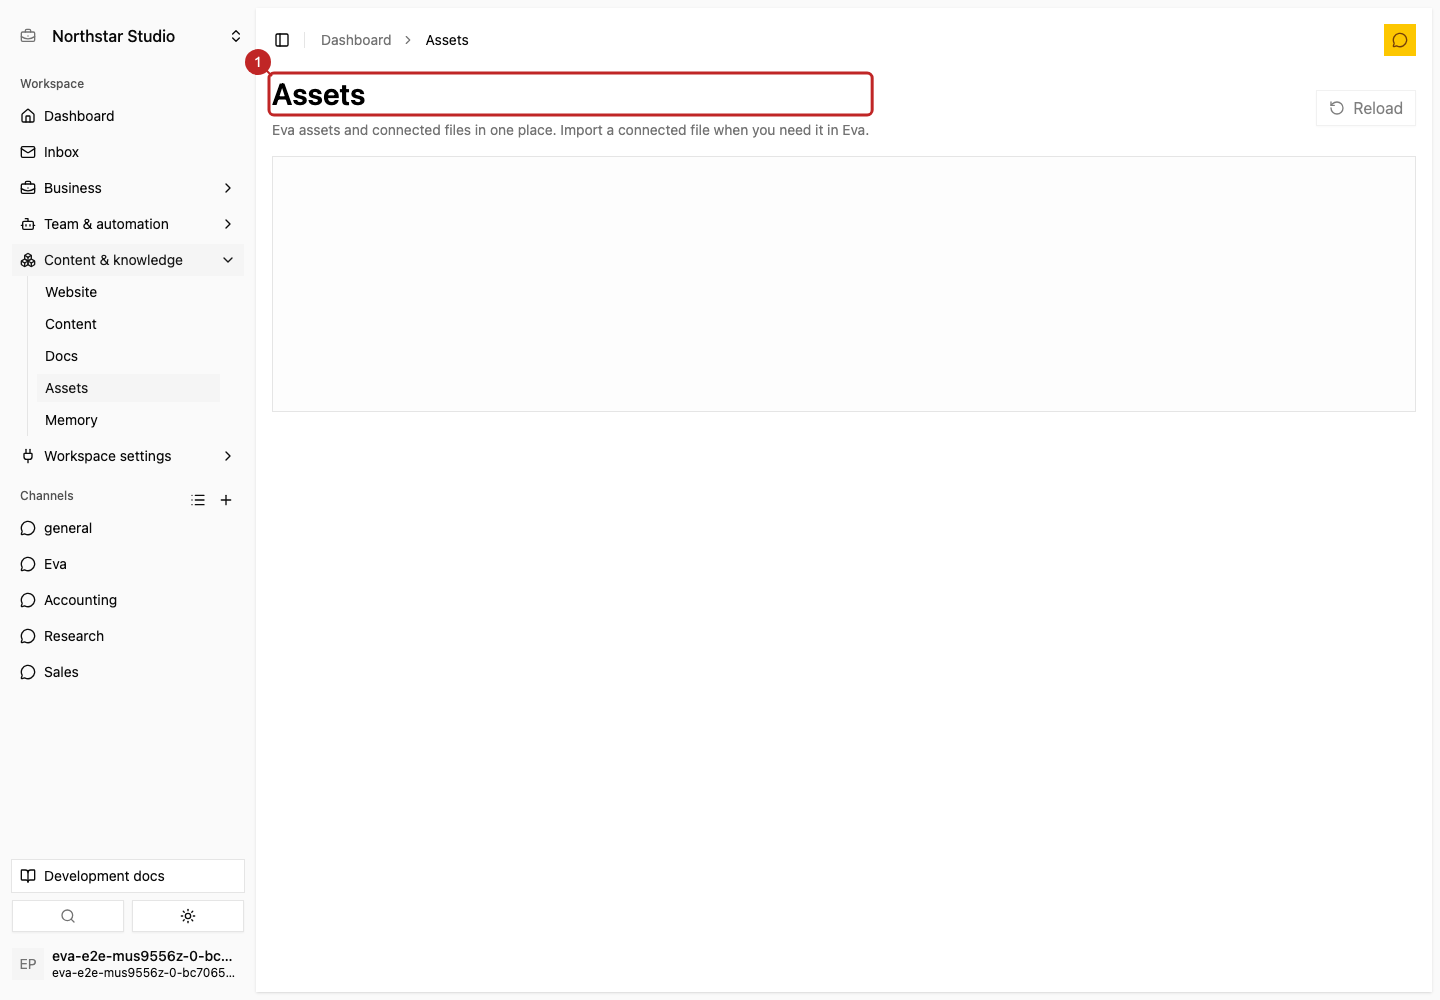The width and height of the screenshot is (1440, 1000).
Task: Toggle the sidebar panel icon
Action: click(x=282, y=40)
